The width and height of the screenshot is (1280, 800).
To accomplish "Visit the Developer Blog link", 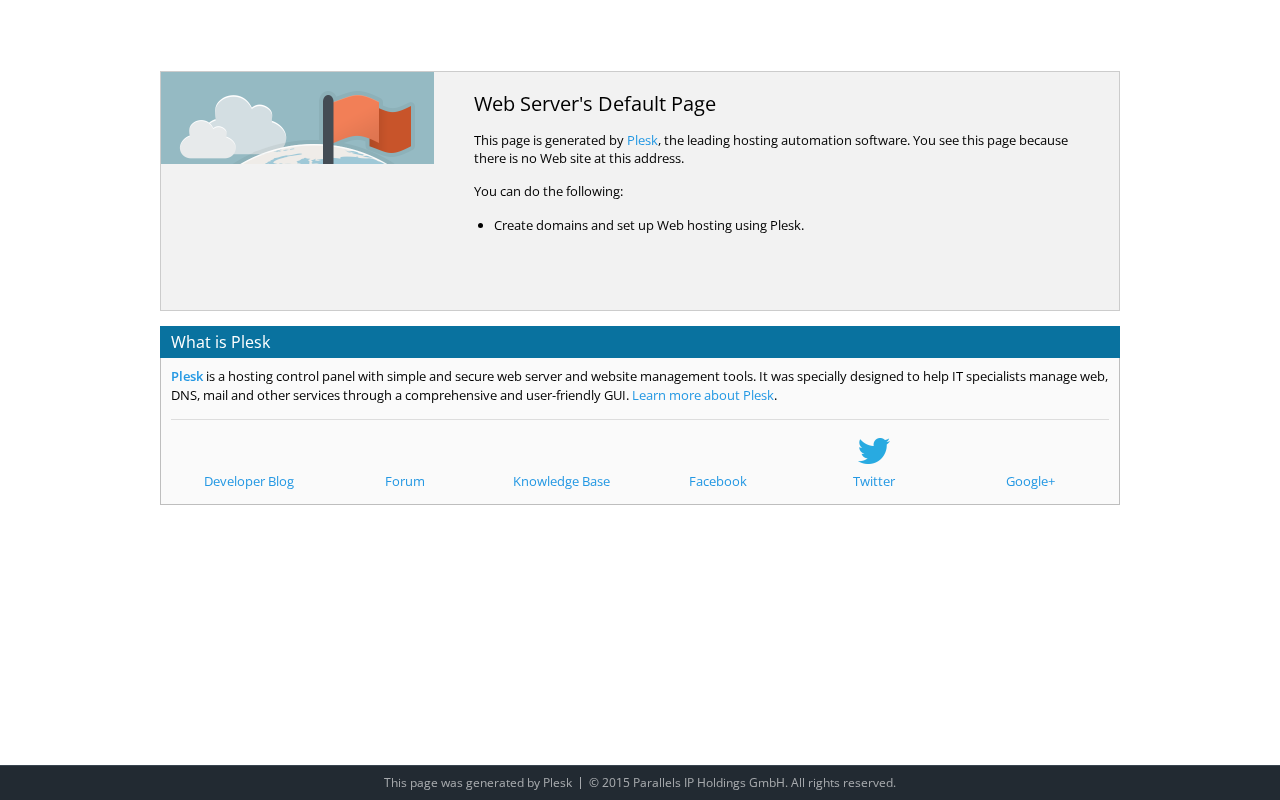I will (x=249, y=481).
